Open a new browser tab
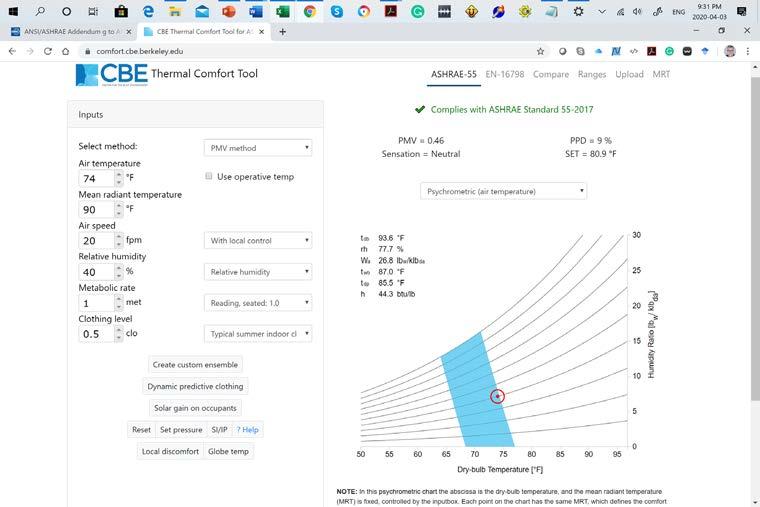 (x=283, y=32)
